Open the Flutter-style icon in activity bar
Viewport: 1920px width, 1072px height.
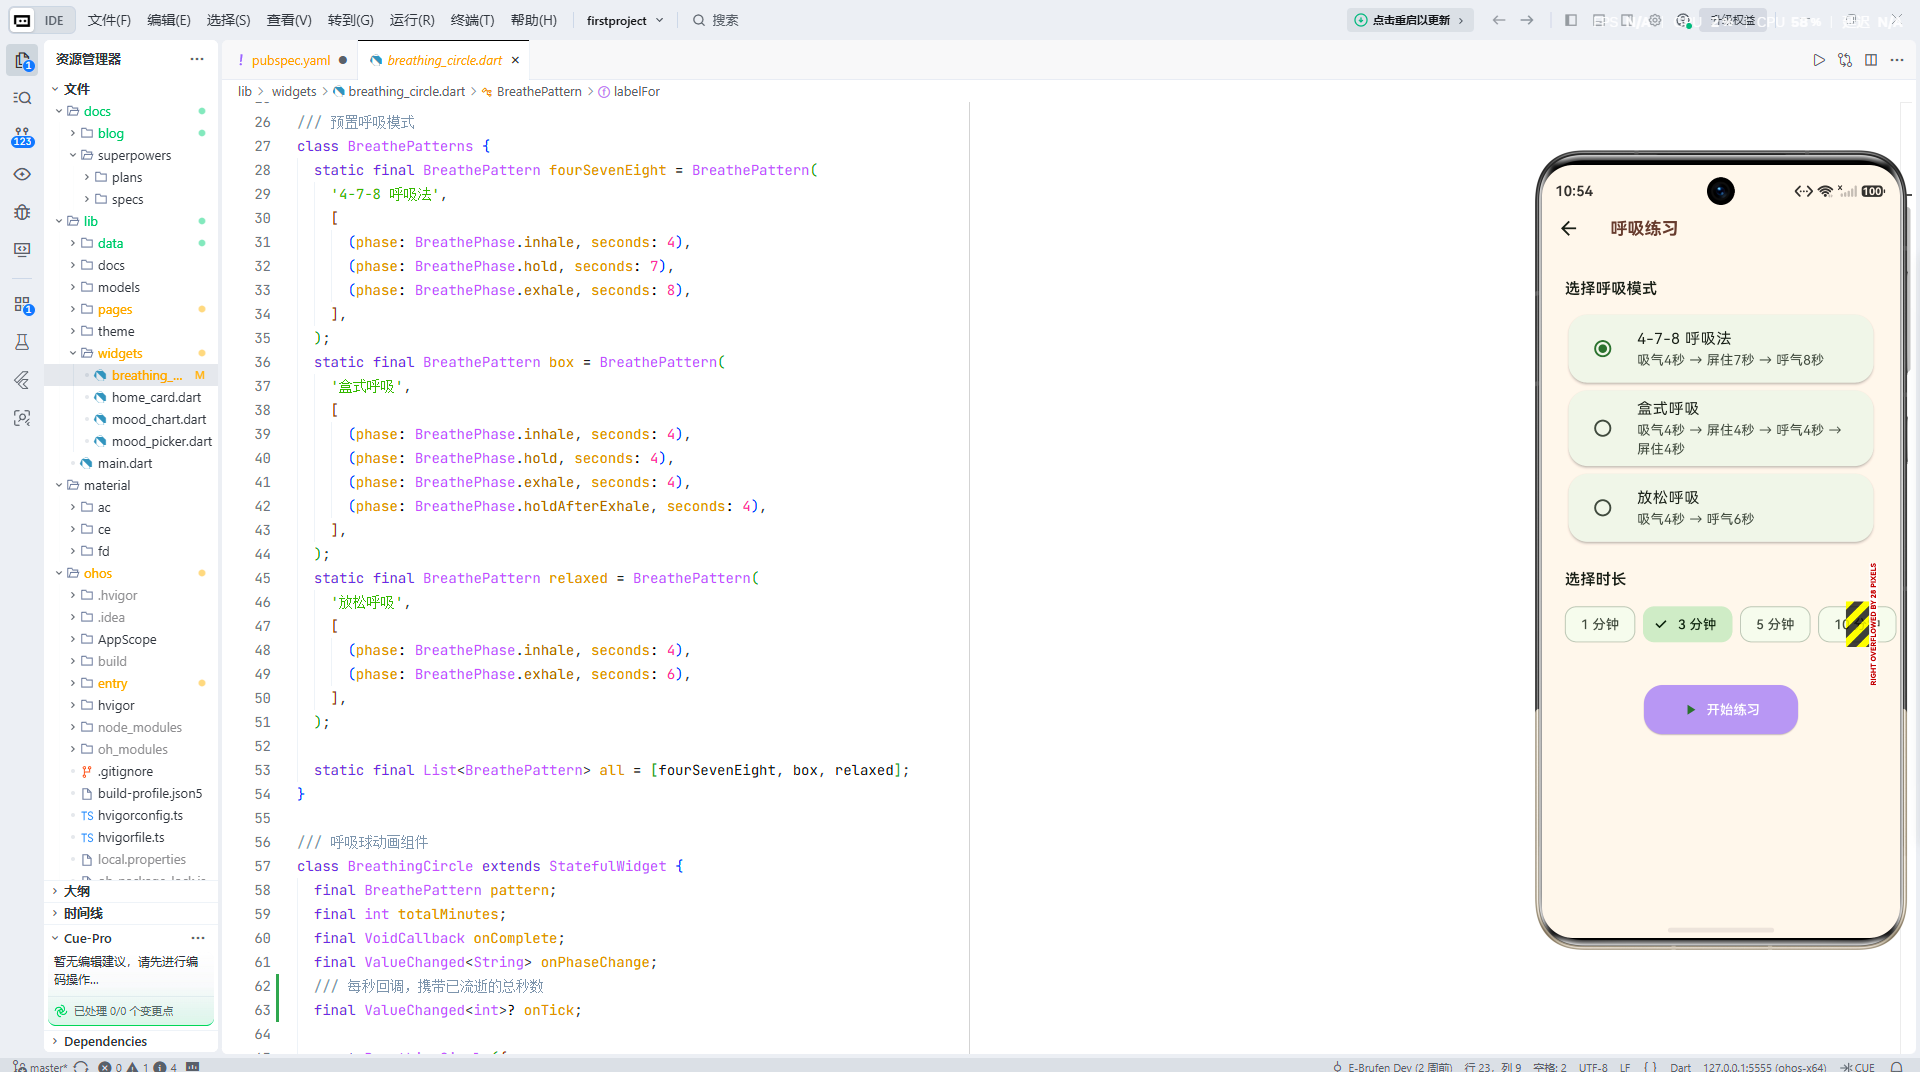pyautogui.click(x=22, y=380)
